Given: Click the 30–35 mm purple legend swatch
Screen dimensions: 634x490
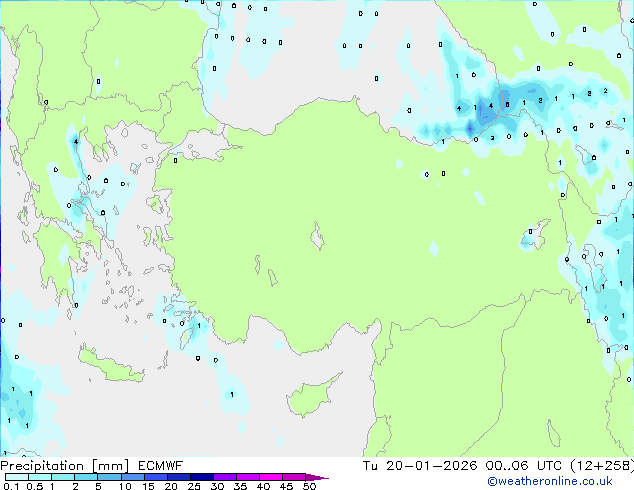Looking at the screenshot, I should (x=225, y=477).
